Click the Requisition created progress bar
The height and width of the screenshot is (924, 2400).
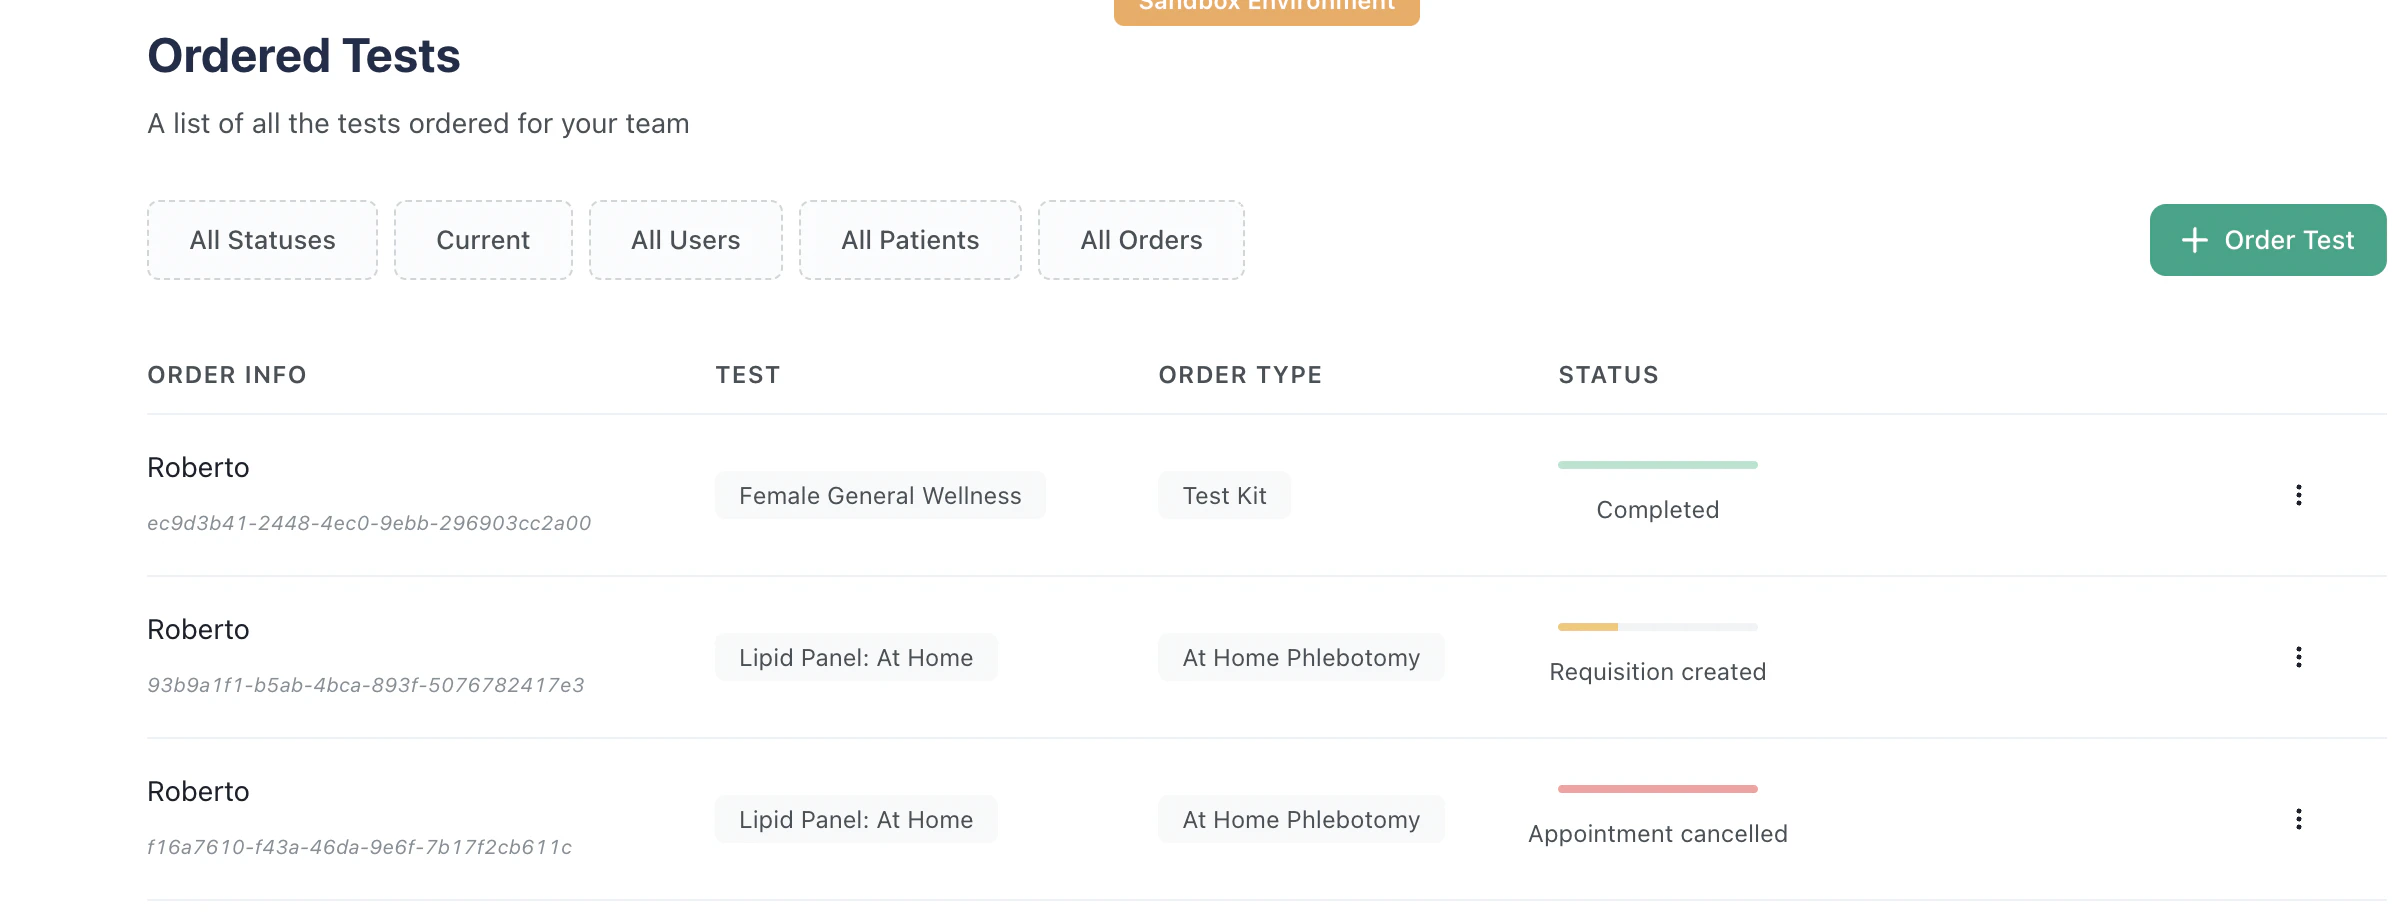point(1657,627)
